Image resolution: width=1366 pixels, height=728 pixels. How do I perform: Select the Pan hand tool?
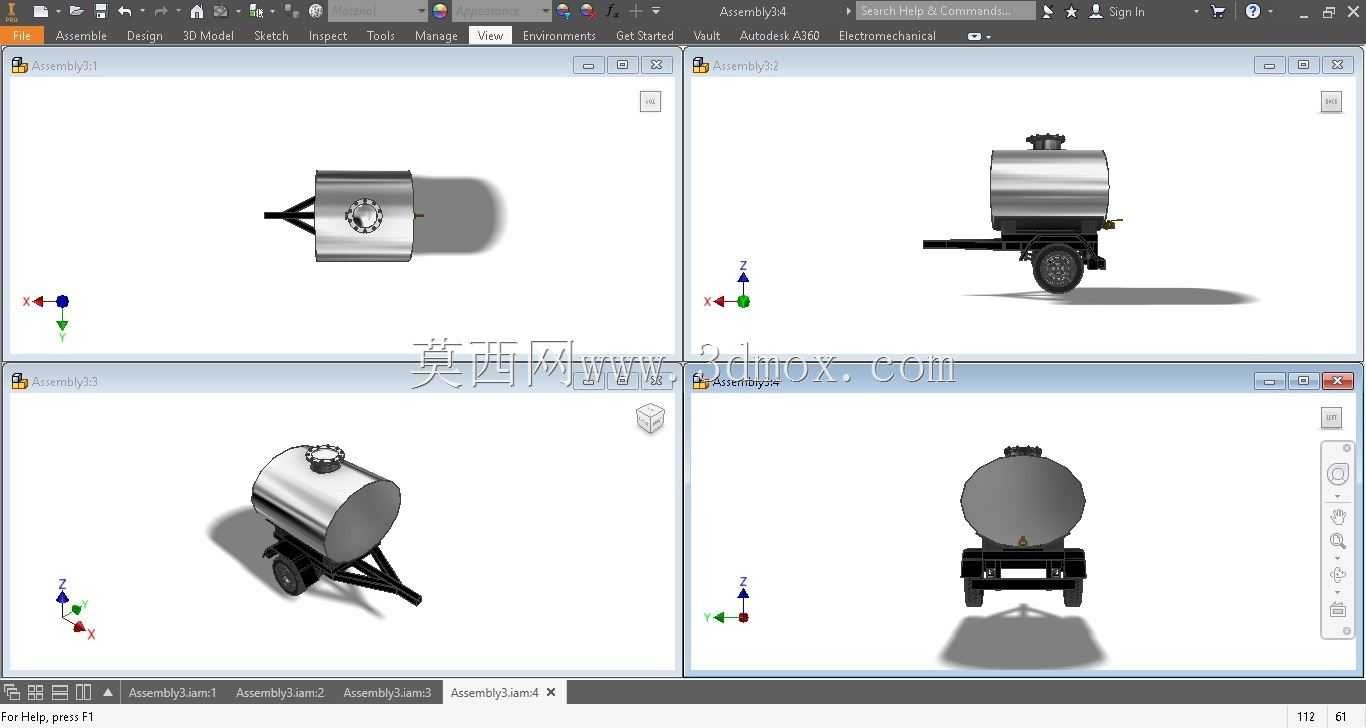(1338, 517)
